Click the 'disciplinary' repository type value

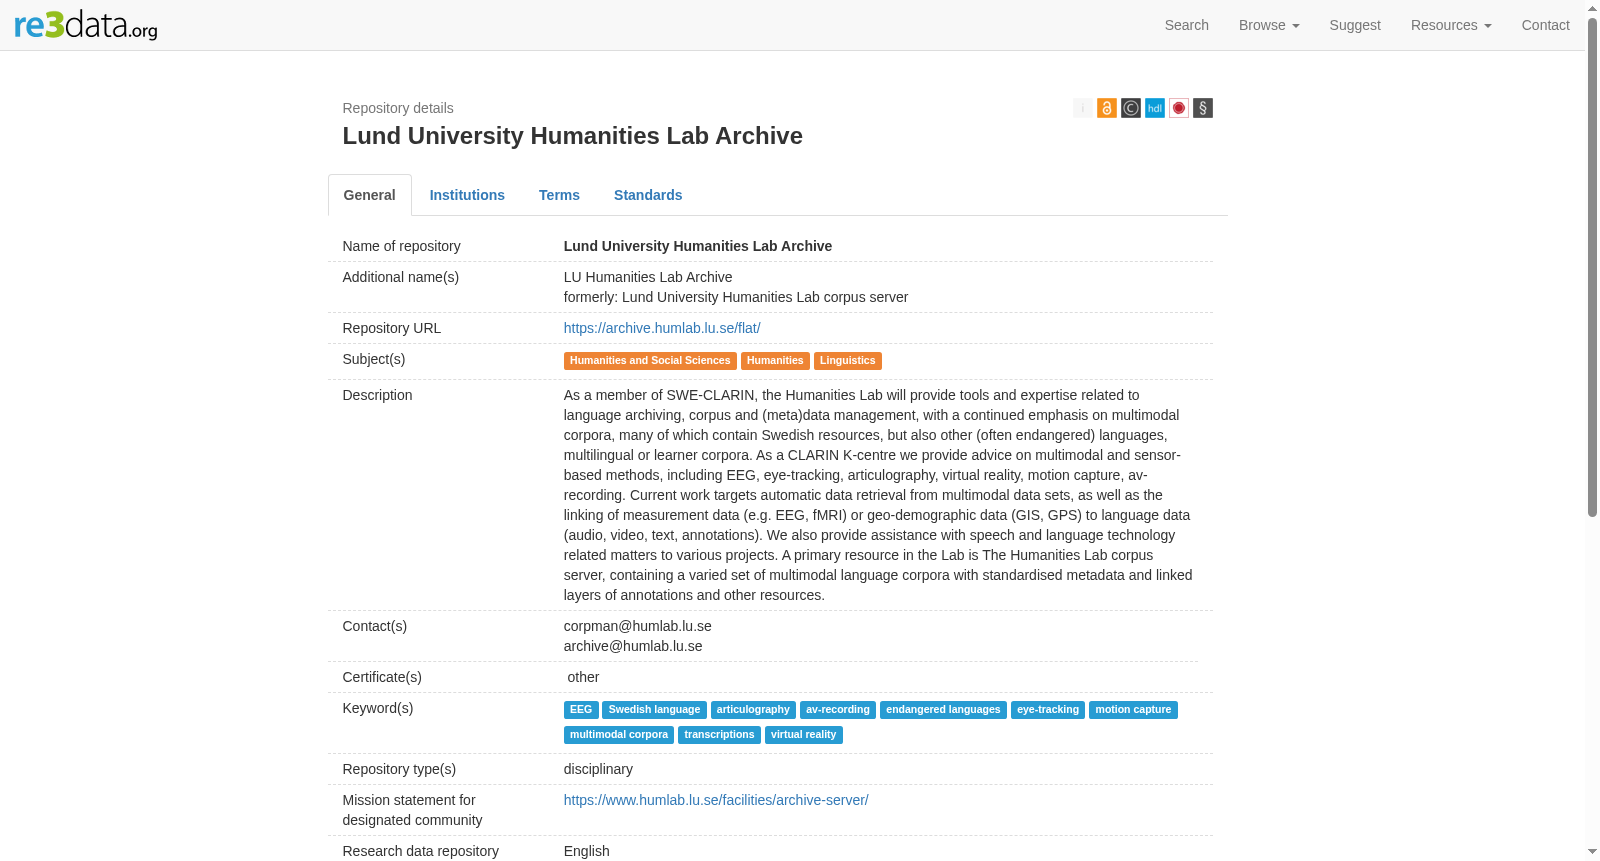point(598,769)
